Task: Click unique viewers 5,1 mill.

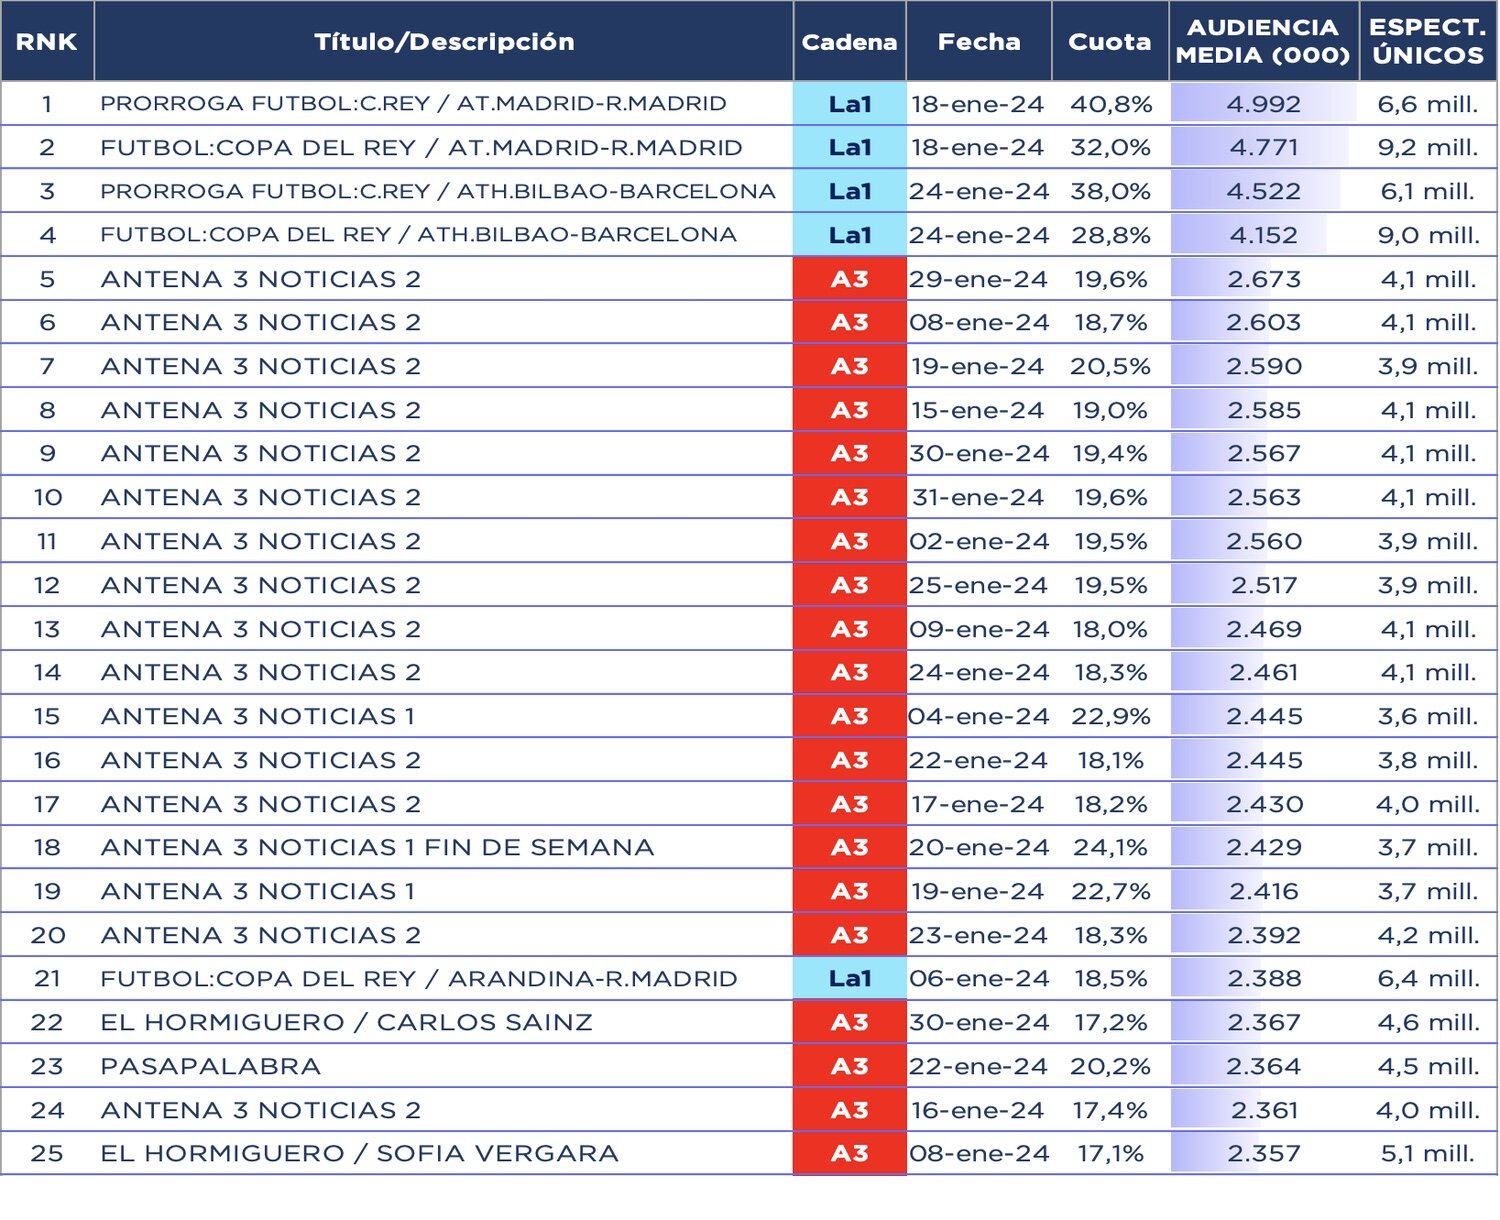Action: click(1428, 1153)
